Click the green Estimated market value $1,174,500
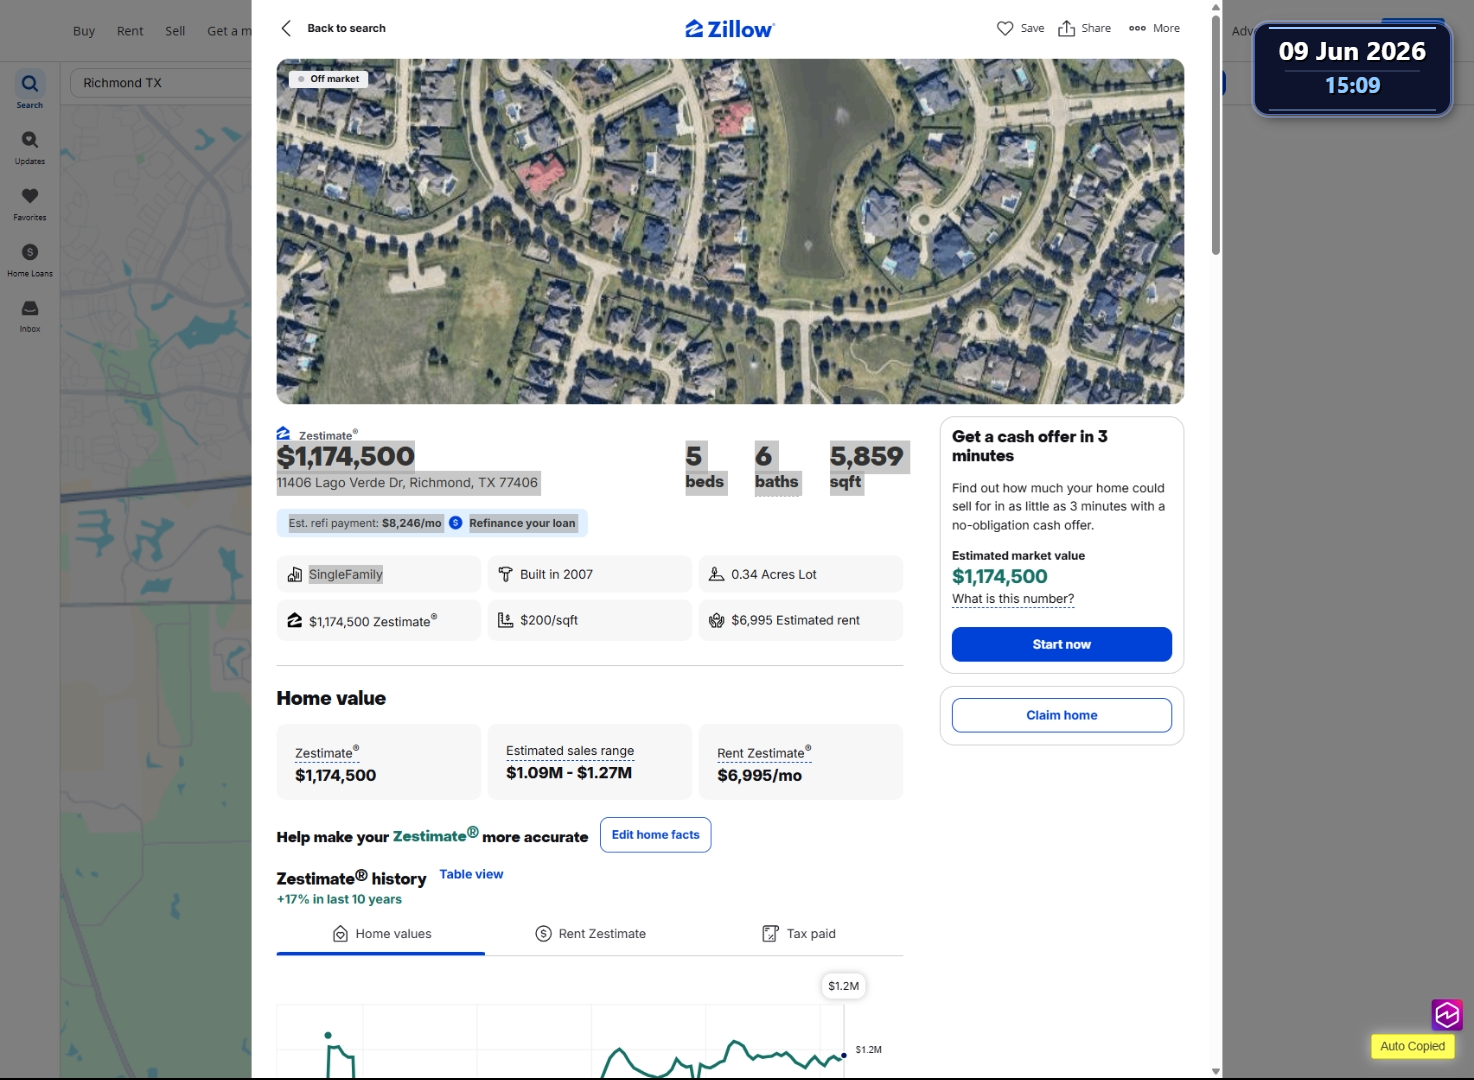Viewport: 1474px width, 1080px height. click(x=1000, y=576)
